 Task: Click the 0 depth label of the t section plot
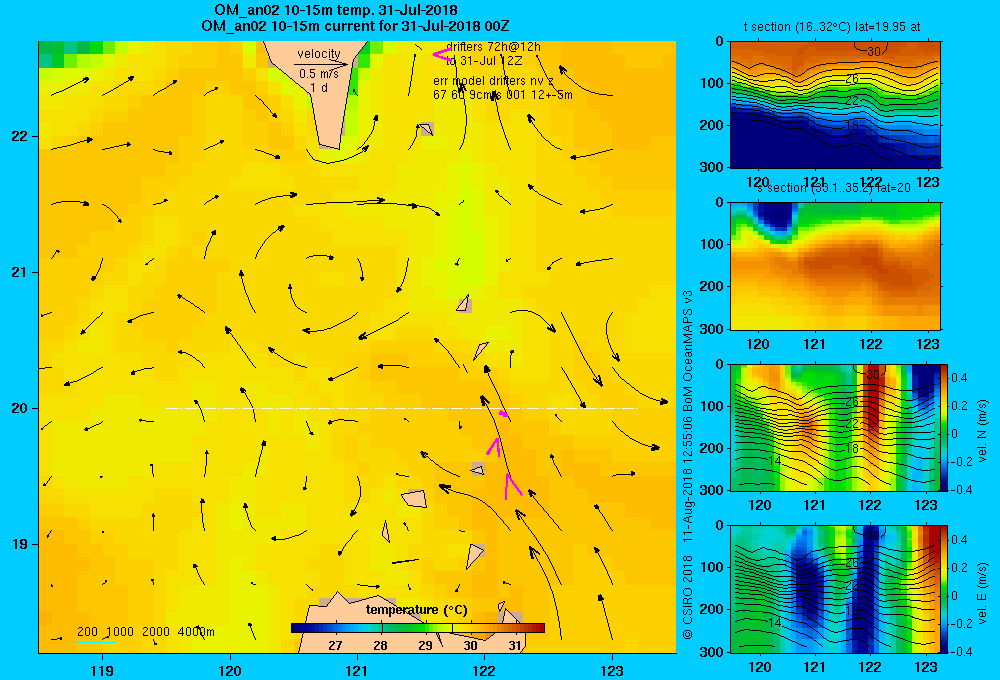(719, 41)
